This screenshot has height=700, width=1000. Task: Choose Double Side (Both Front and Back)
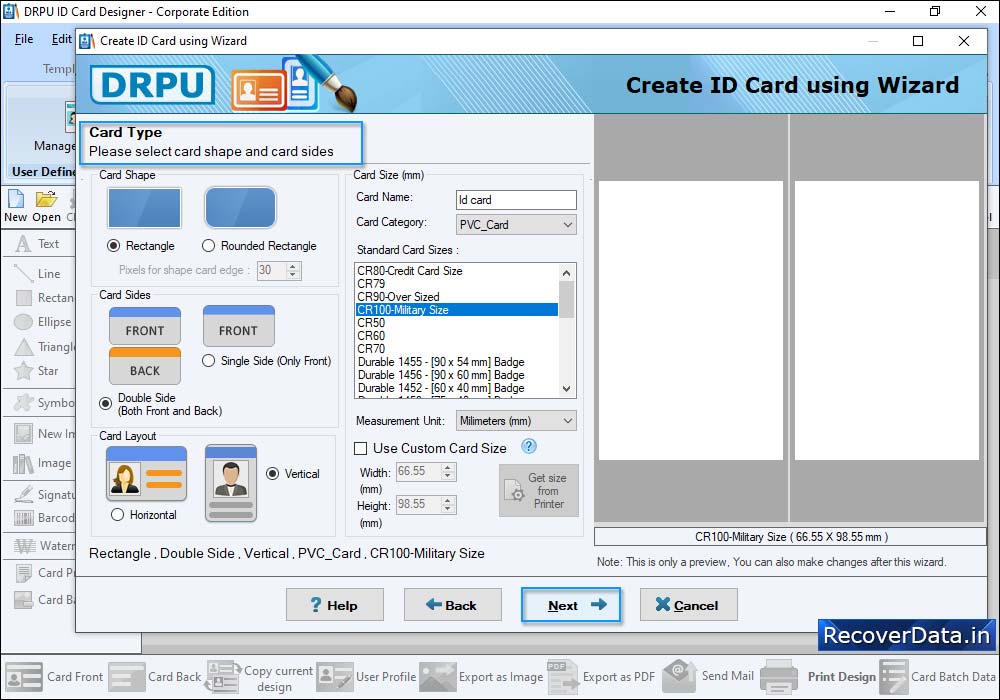[x=106, y=404]
